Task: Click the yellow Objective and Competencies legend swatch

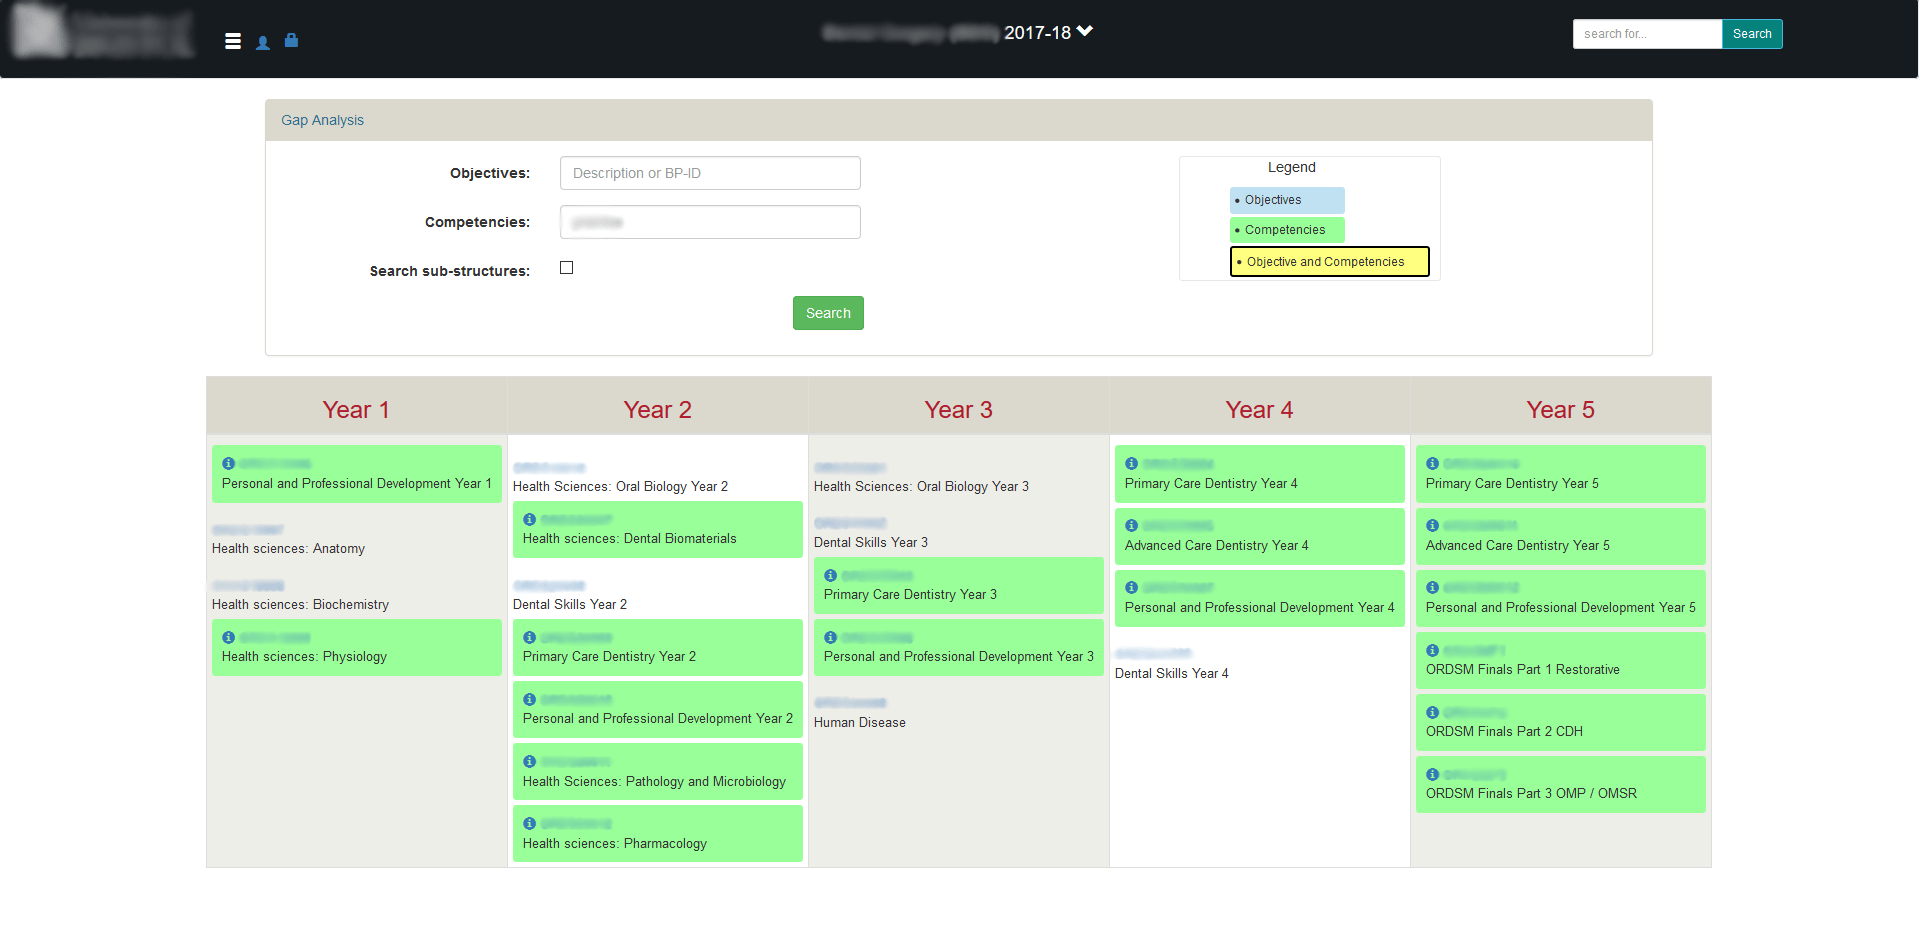Action: 1329,262
